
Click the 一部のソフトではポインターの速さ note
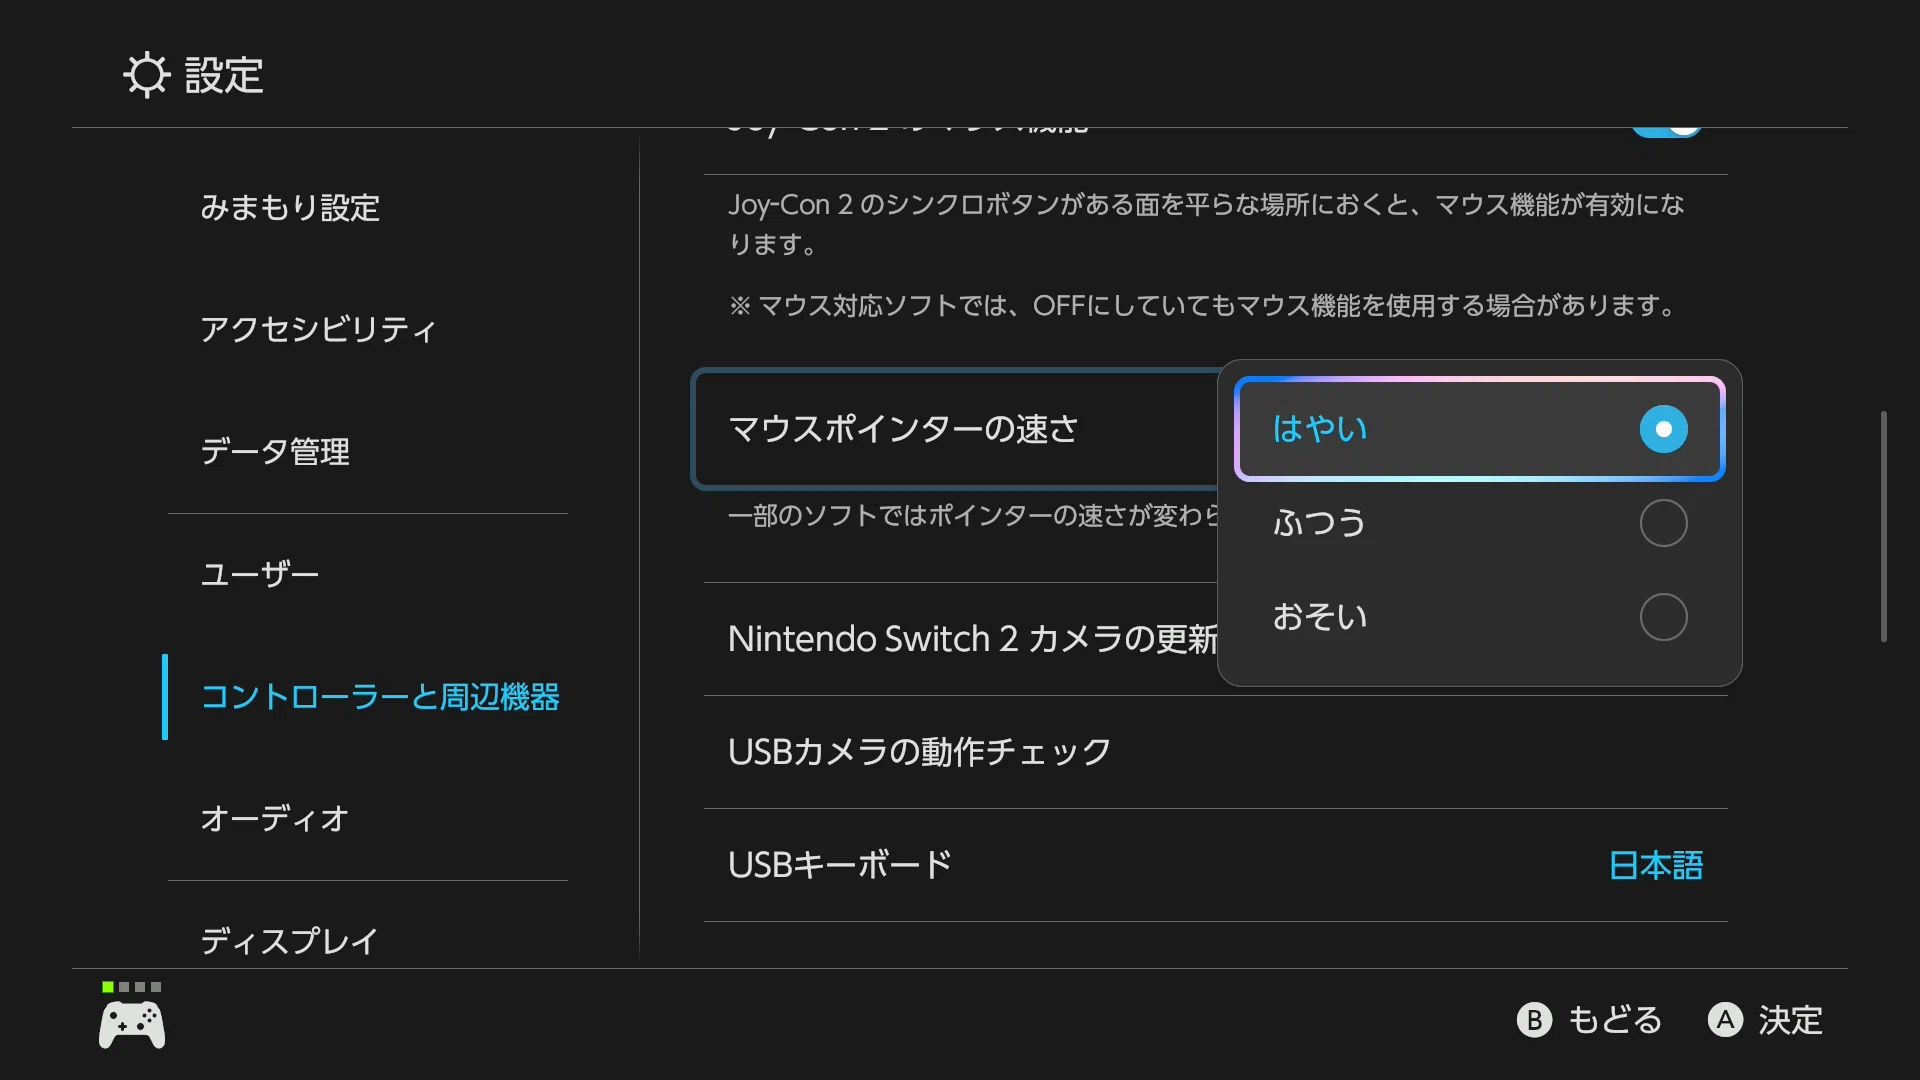[973, 515]
